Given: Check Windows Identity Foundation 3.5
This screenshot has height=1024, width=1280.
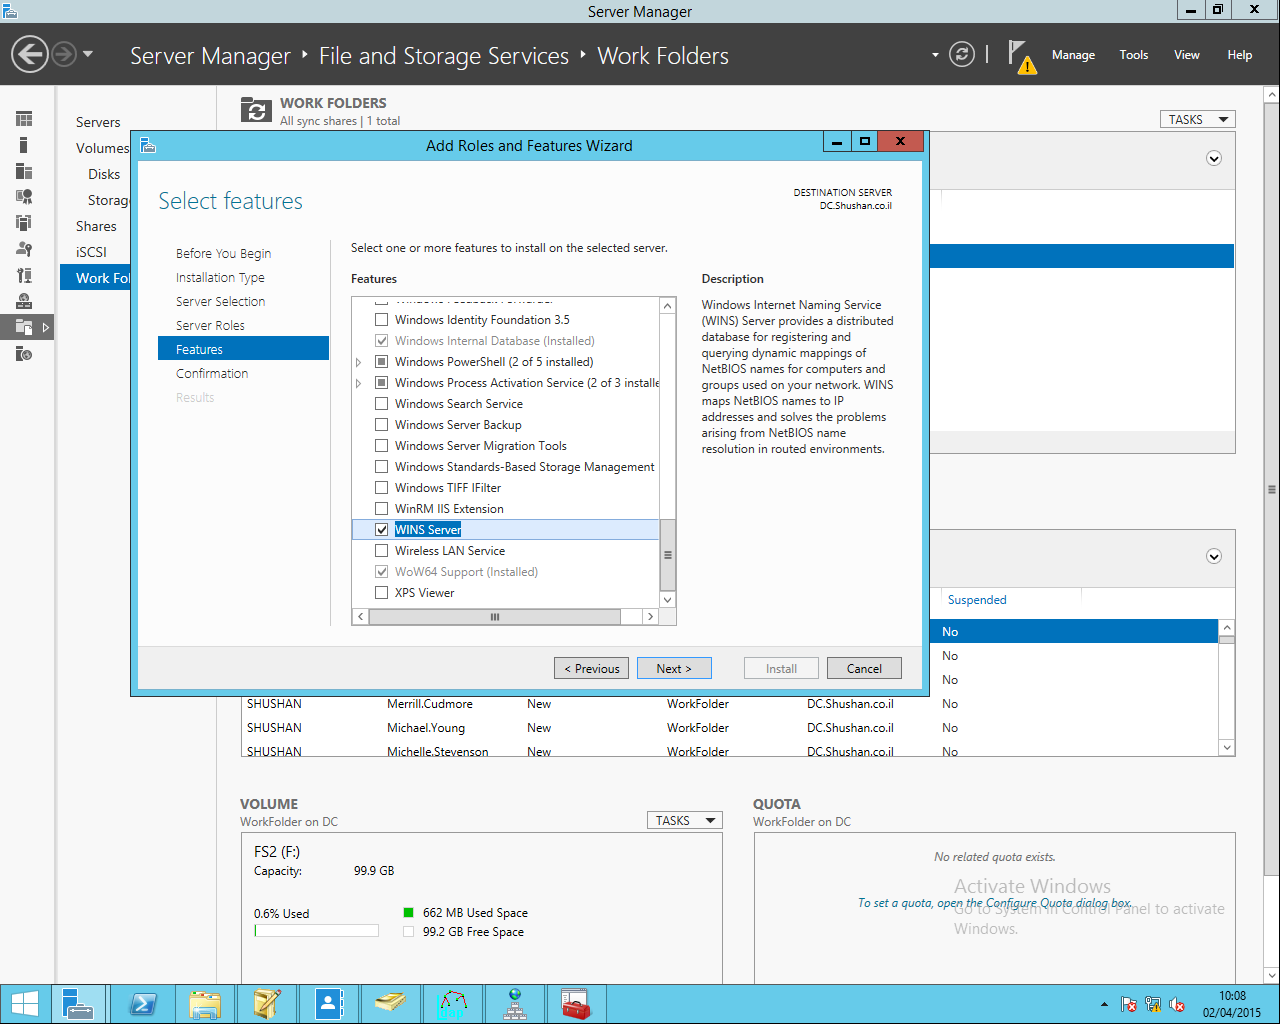Looking at the screenshot, I should 381,320.
